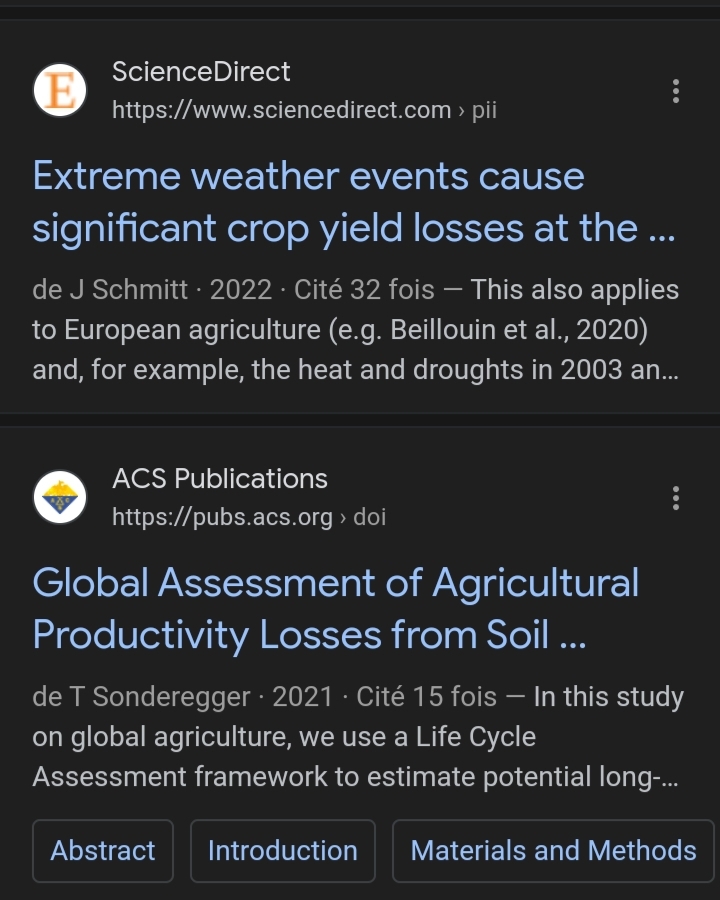
Task: Open three-dot menu for ScienceDirect result
Action: (x=676, y=91)
